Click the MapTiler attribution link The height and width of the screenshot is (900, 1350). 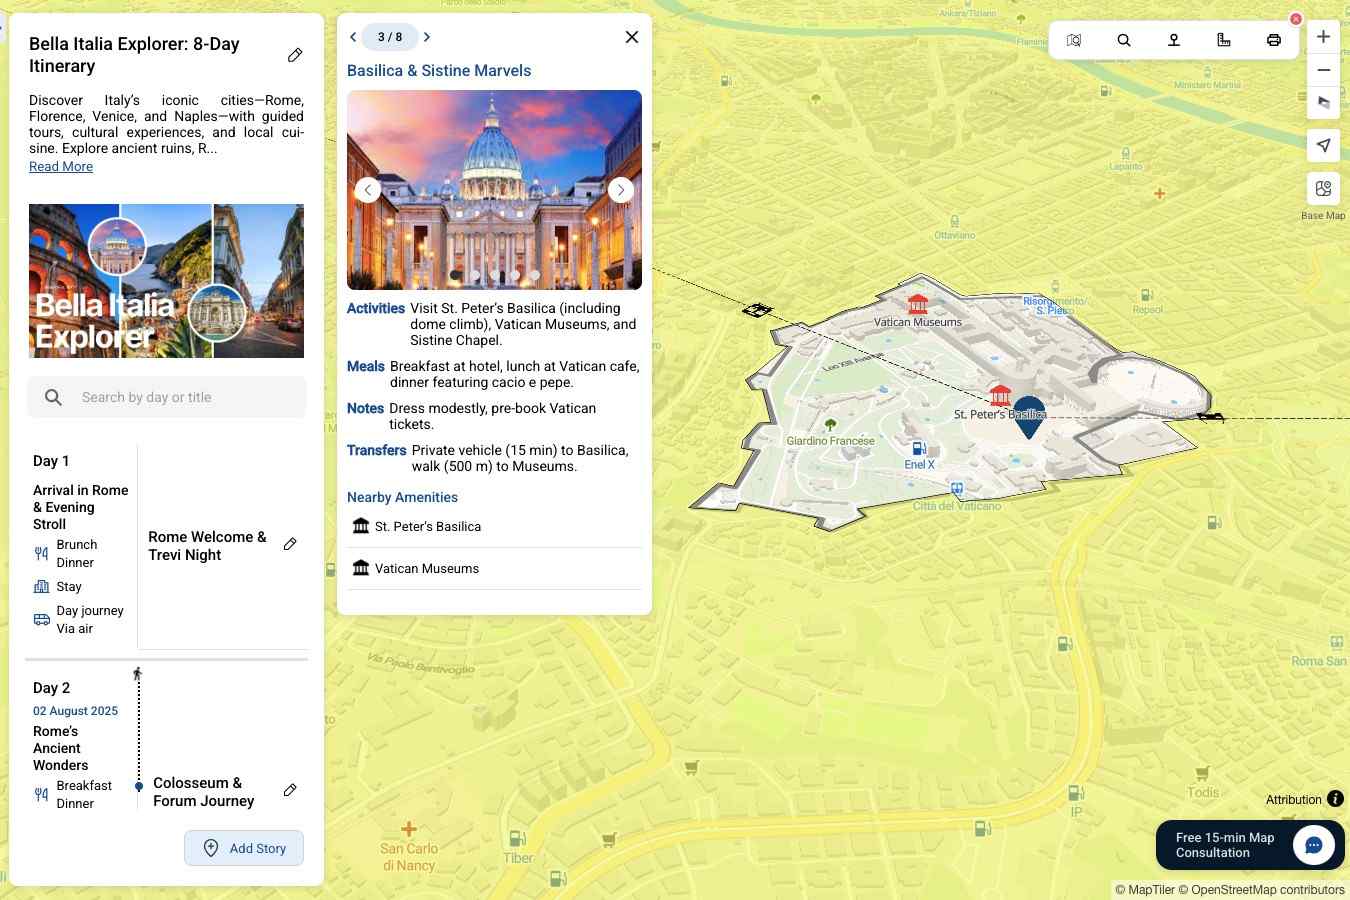(x=1145, y=890)
